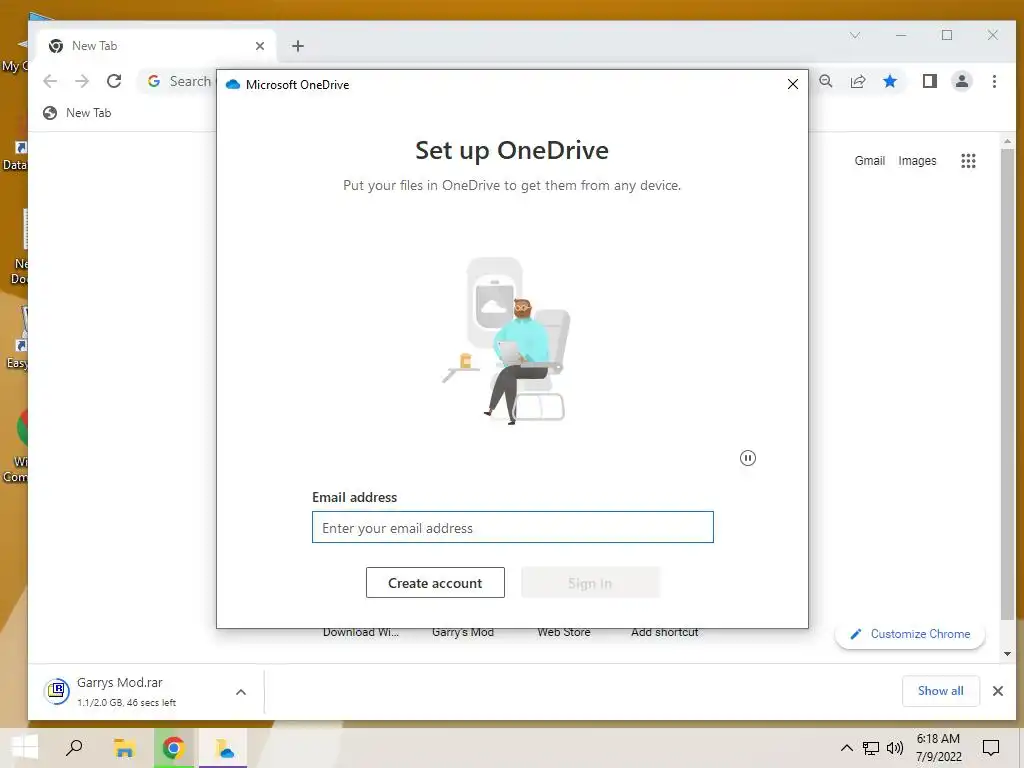
Task: Close the Microsoft OneDrive dialog
Action: point(793,84)
